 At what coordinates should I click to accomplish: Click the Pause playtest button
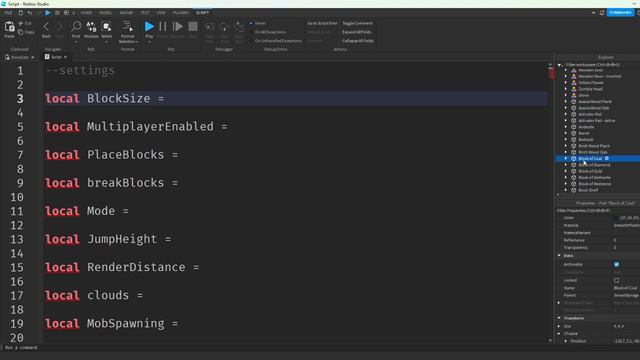coord(162,27)
